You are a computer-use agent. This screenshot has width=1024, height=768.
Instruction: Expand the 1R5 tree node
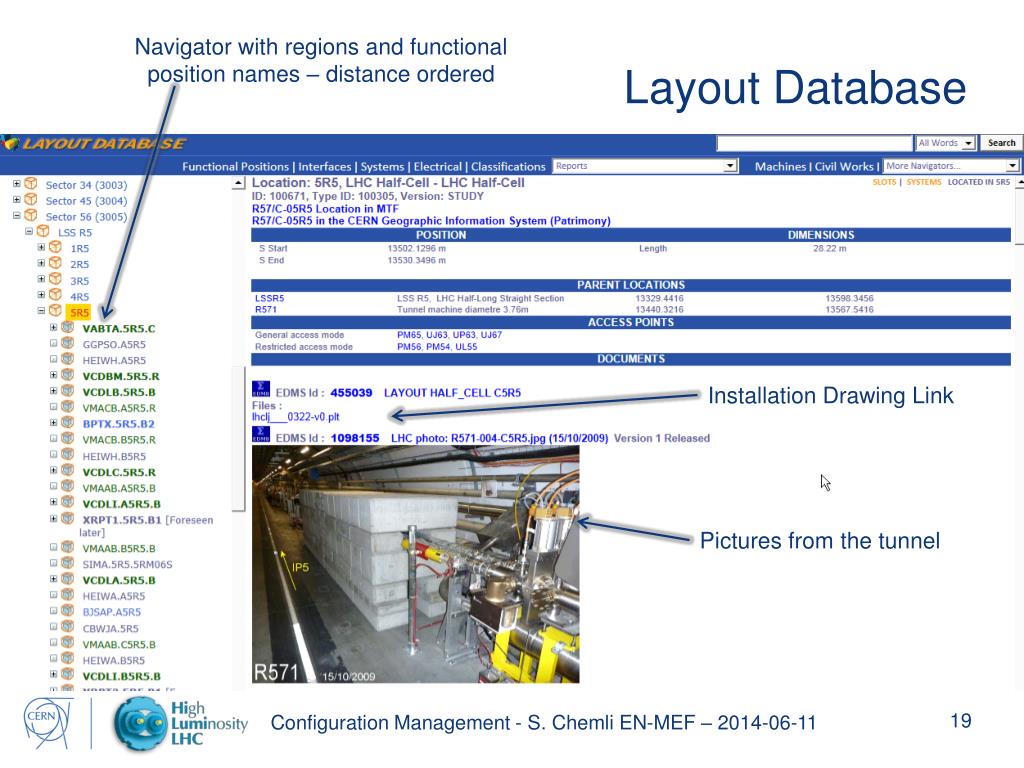click(41, 248)
